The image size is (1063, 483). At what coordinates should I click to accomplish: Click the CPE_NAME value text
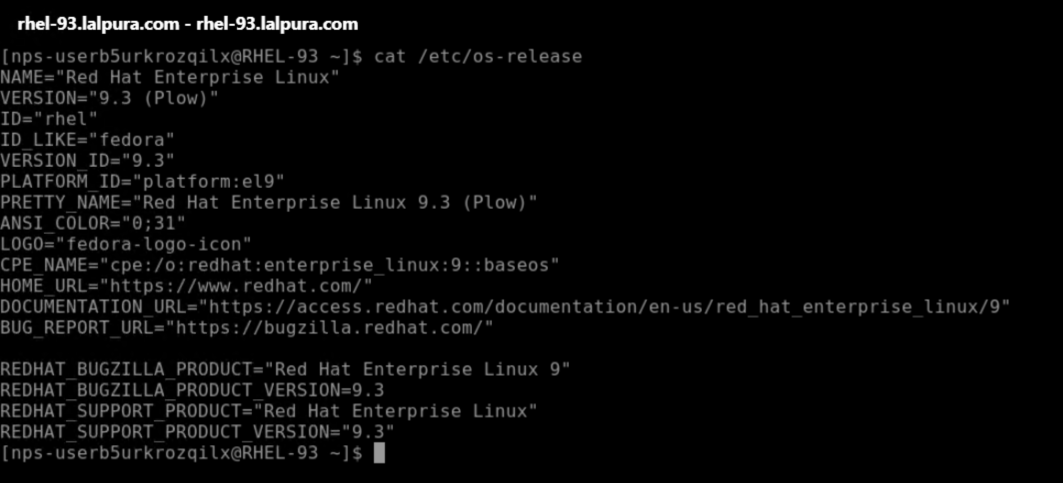click(x=329, y=265)
